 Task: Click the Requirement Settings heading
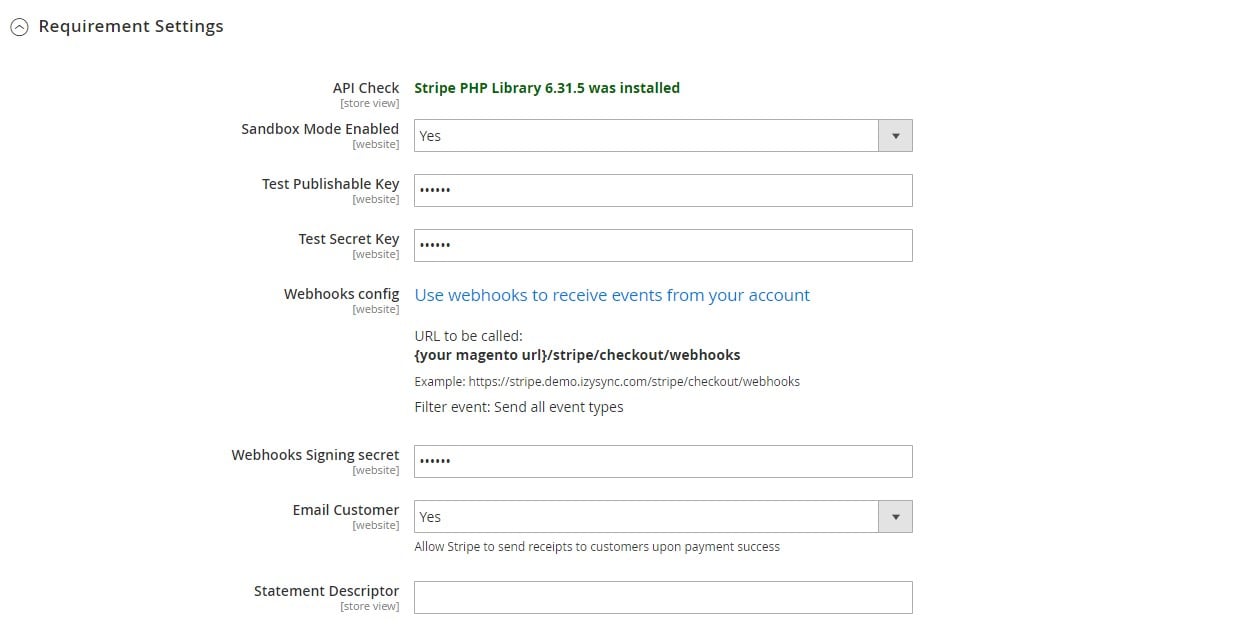[x=131, y=27]
